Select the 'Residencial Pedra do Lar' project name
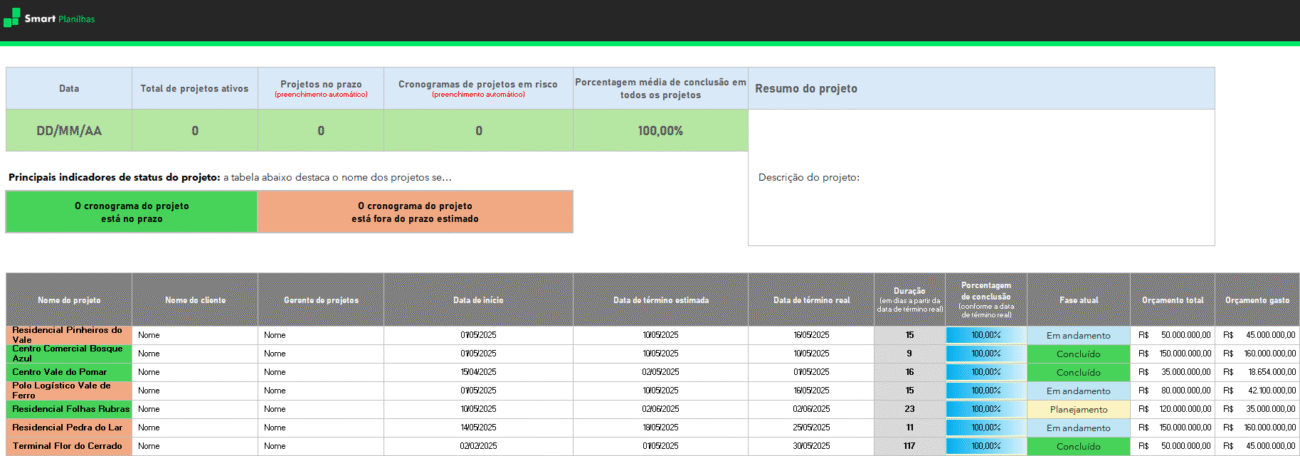Screen dimensions: 1300x456 pyautogui.click(x=69, y=427)
